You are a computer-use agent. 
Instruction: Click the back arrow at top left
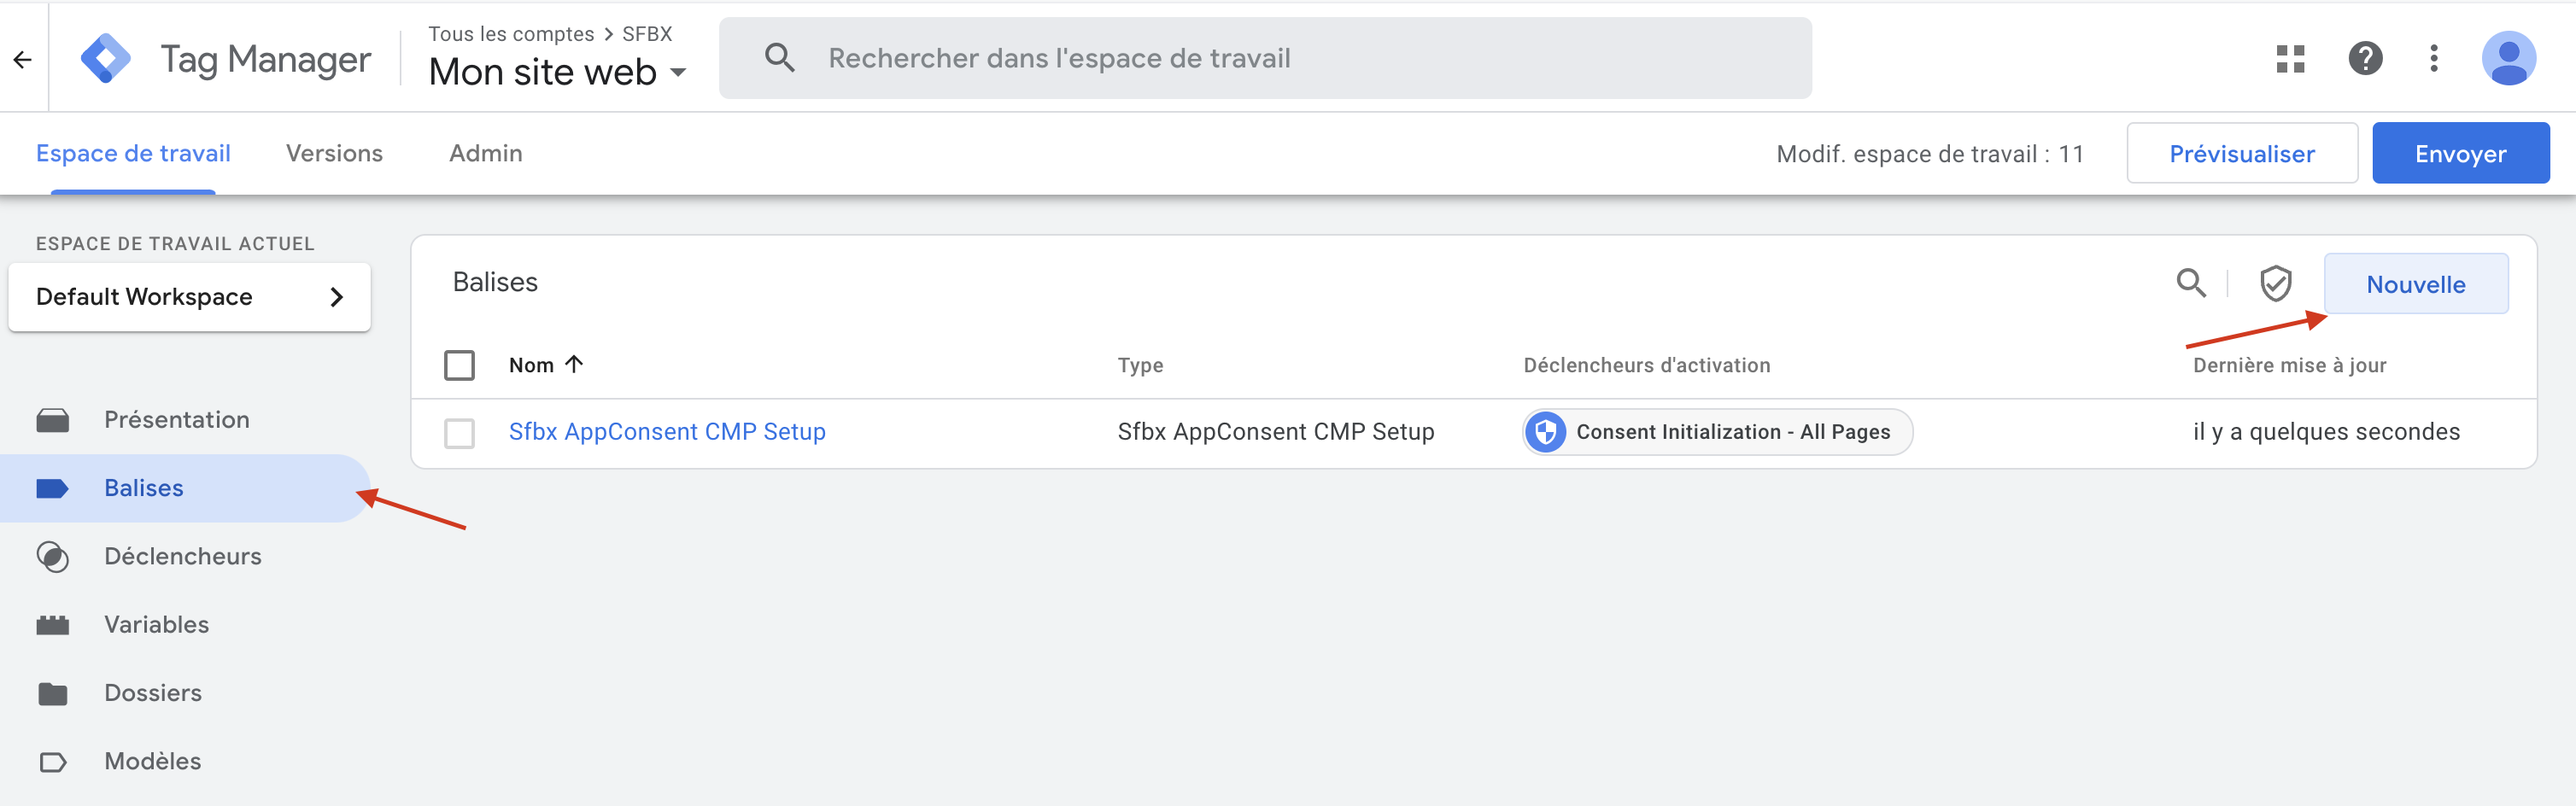[22, 58]
